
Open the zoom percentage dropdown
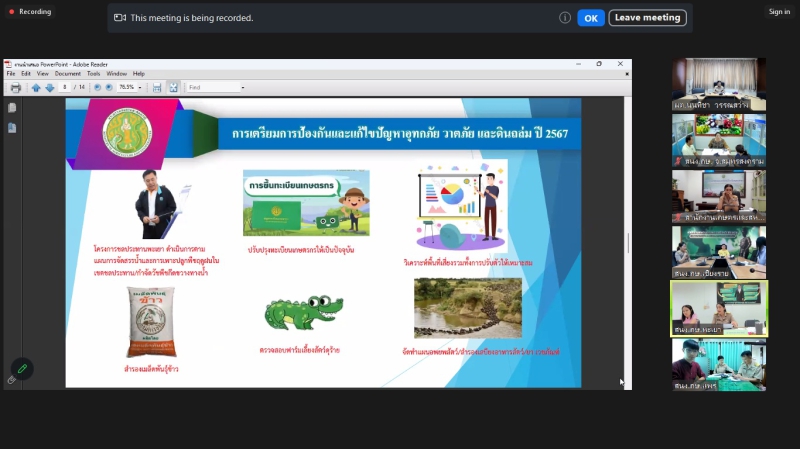click(x=140, y=87)
